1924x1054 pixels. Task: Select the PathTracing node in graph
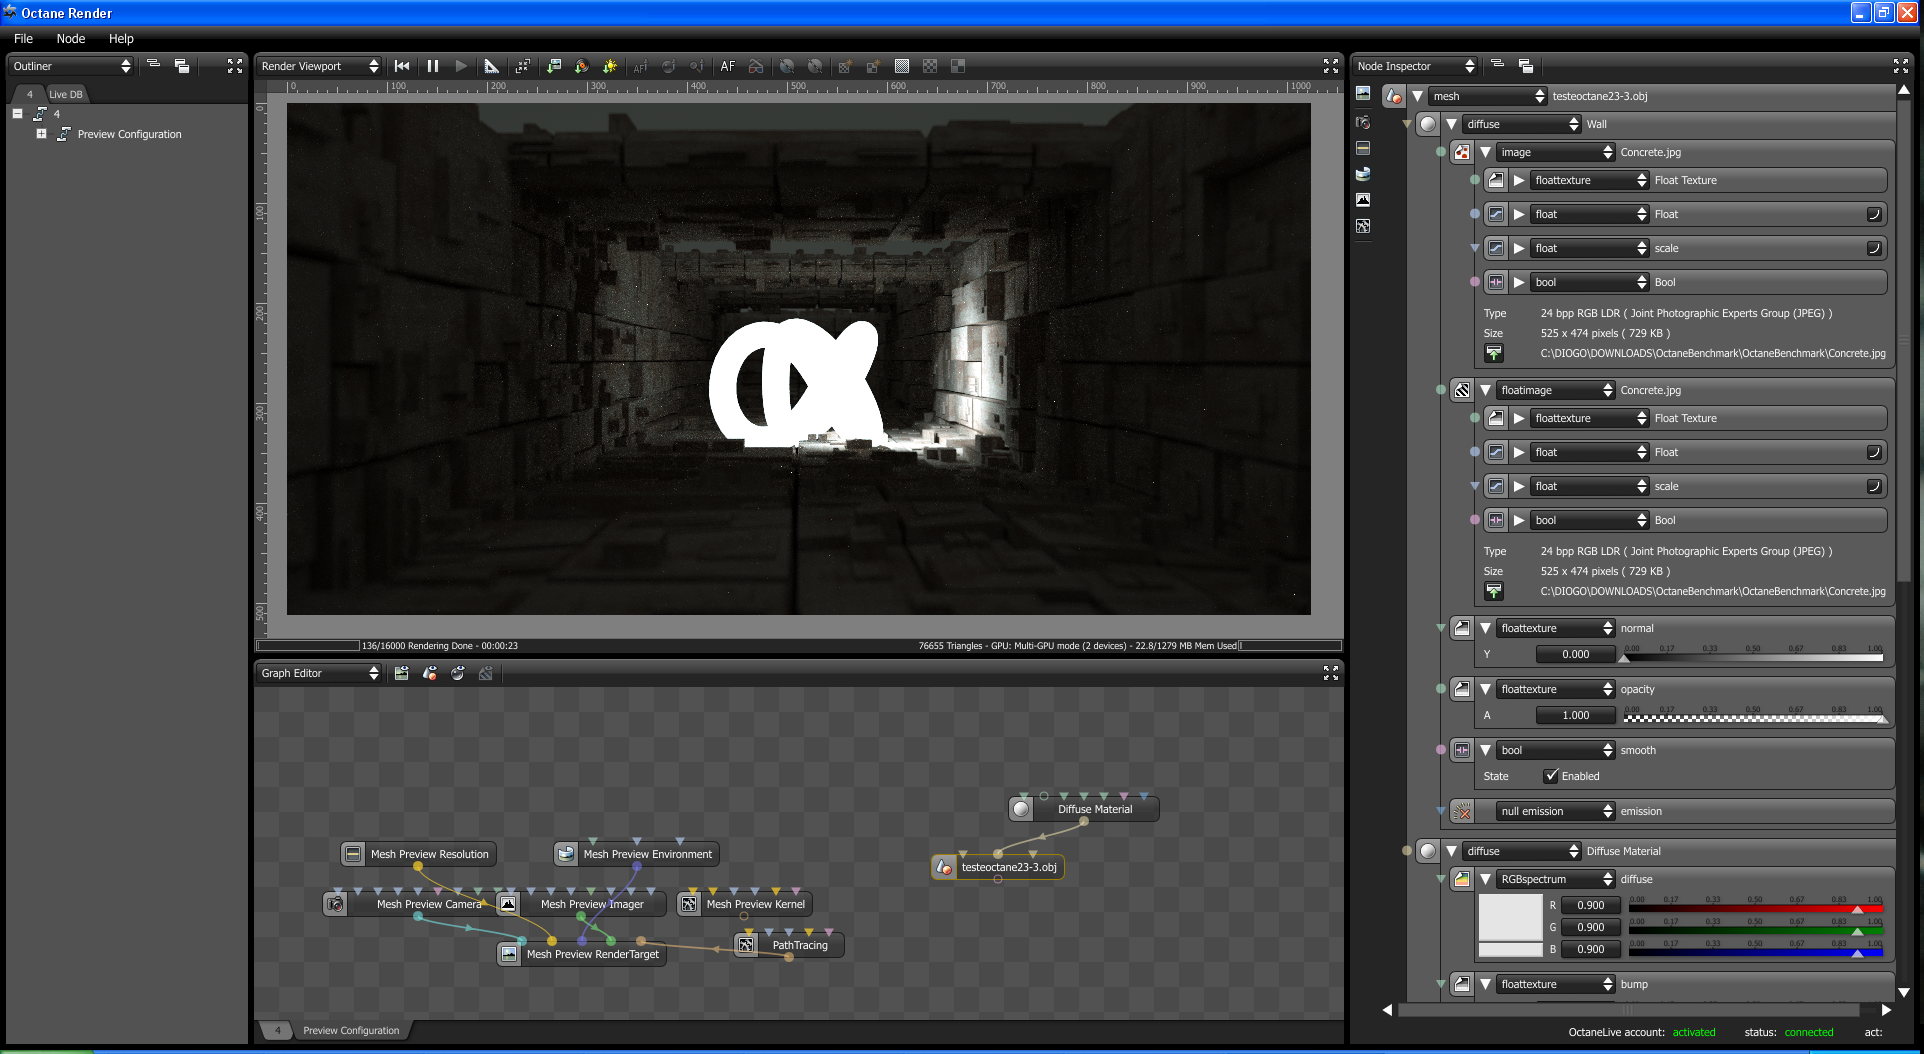coord(789,945)
